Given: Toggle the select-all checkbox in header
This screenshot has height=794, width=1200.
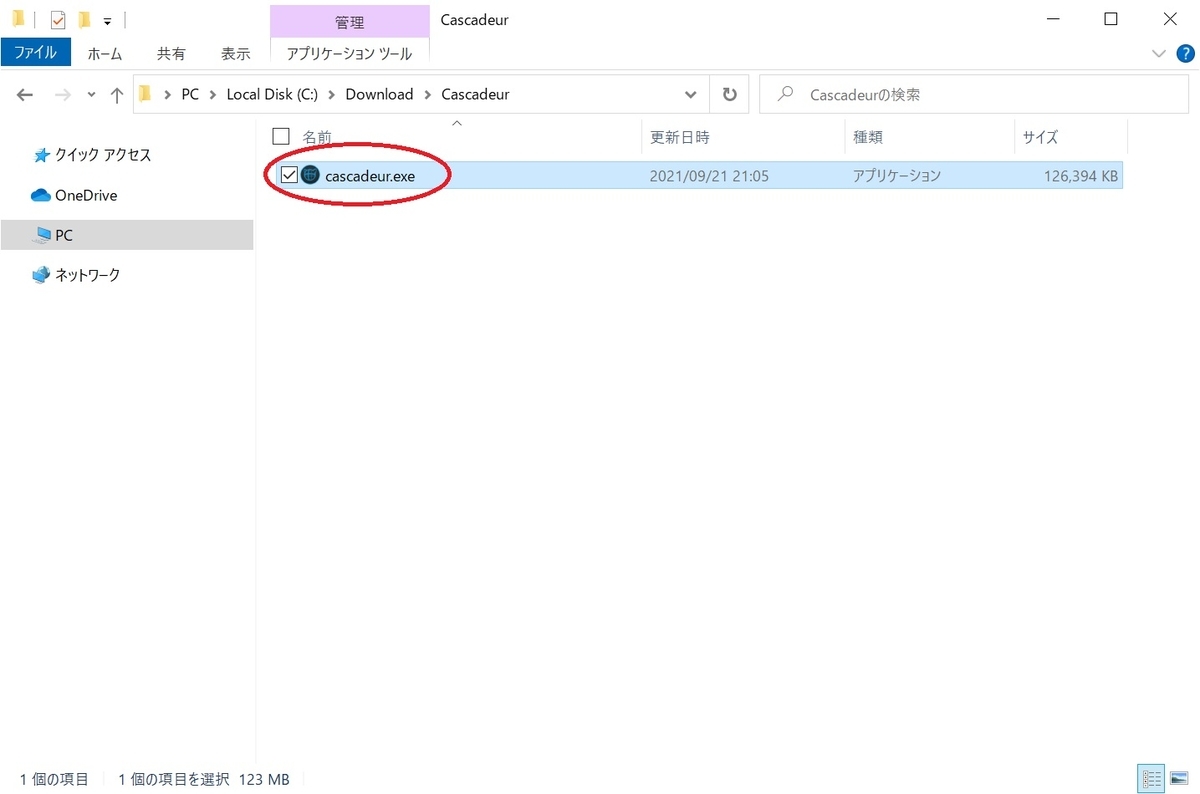Looking at the screenshot, I should click(x=281, y=137).
